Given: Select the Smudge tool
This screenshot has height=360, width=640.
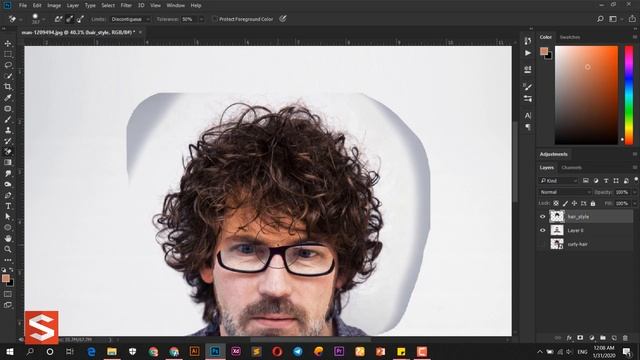Looking at the screenshot, I should pyautogui.click(x=8, y=173).
